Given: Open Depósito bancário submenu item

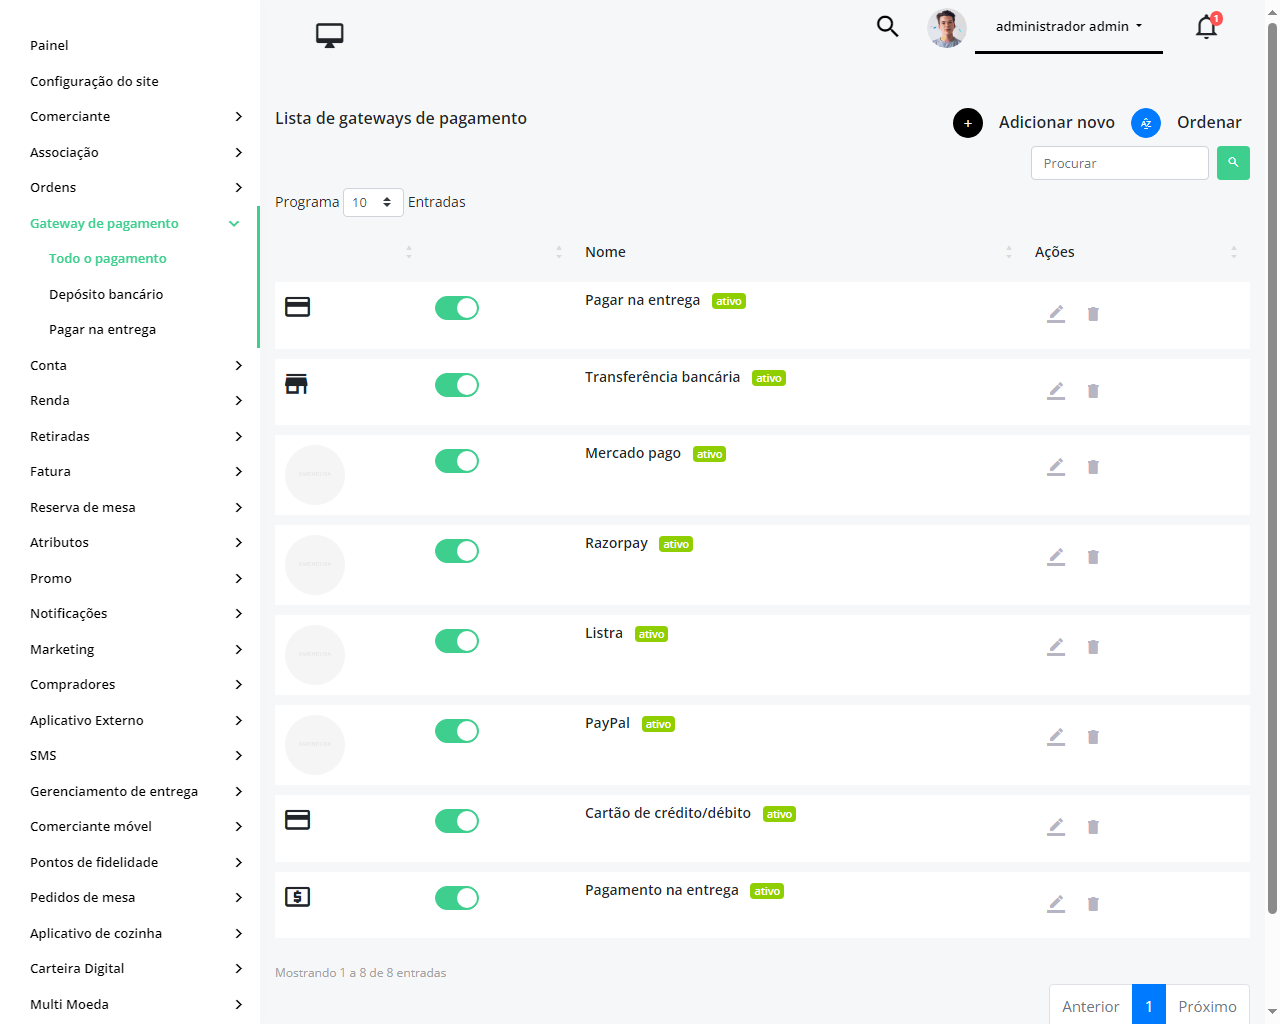Looking at the screenshot, I should click(106, 294).
